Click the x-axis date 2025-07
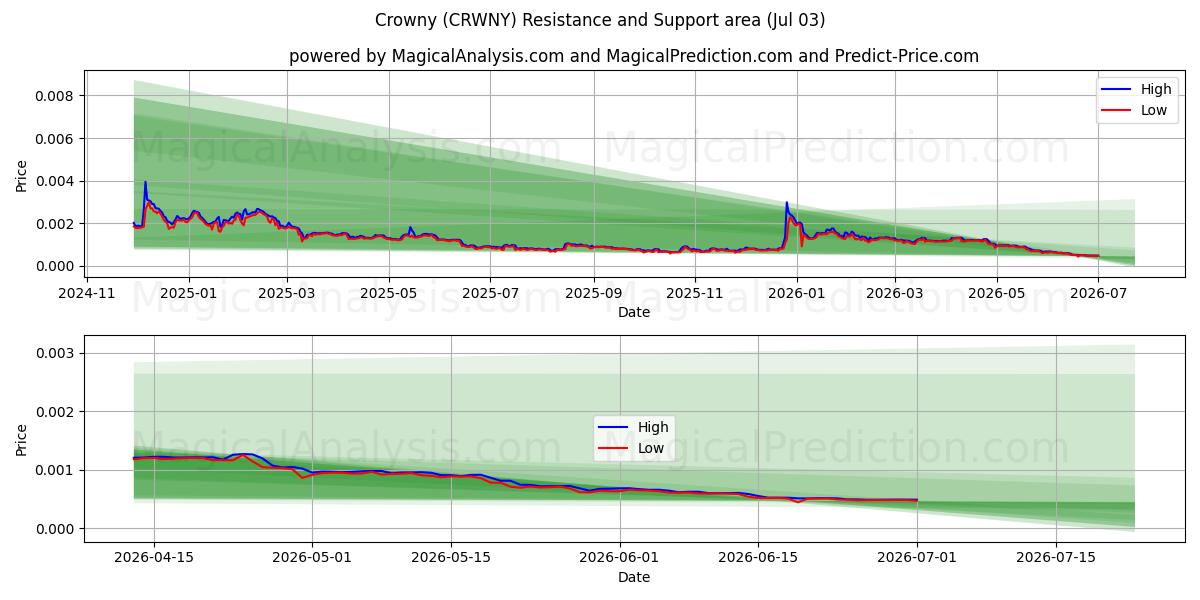Screen dimensions: 1200x600 (x=490, y=293)
